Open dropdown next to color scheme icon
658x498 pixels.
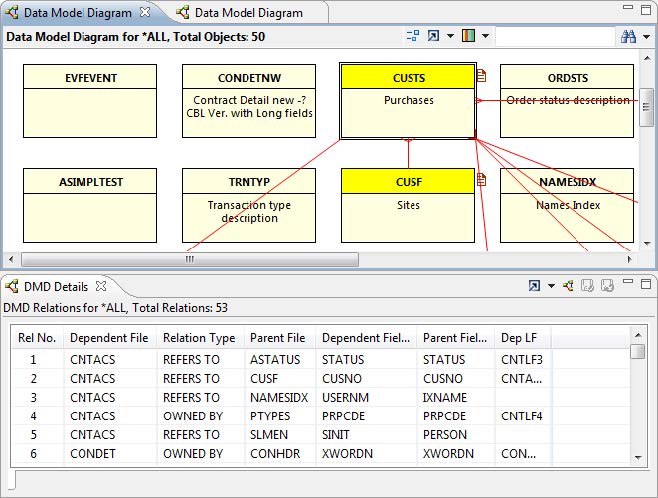point(486,36)
